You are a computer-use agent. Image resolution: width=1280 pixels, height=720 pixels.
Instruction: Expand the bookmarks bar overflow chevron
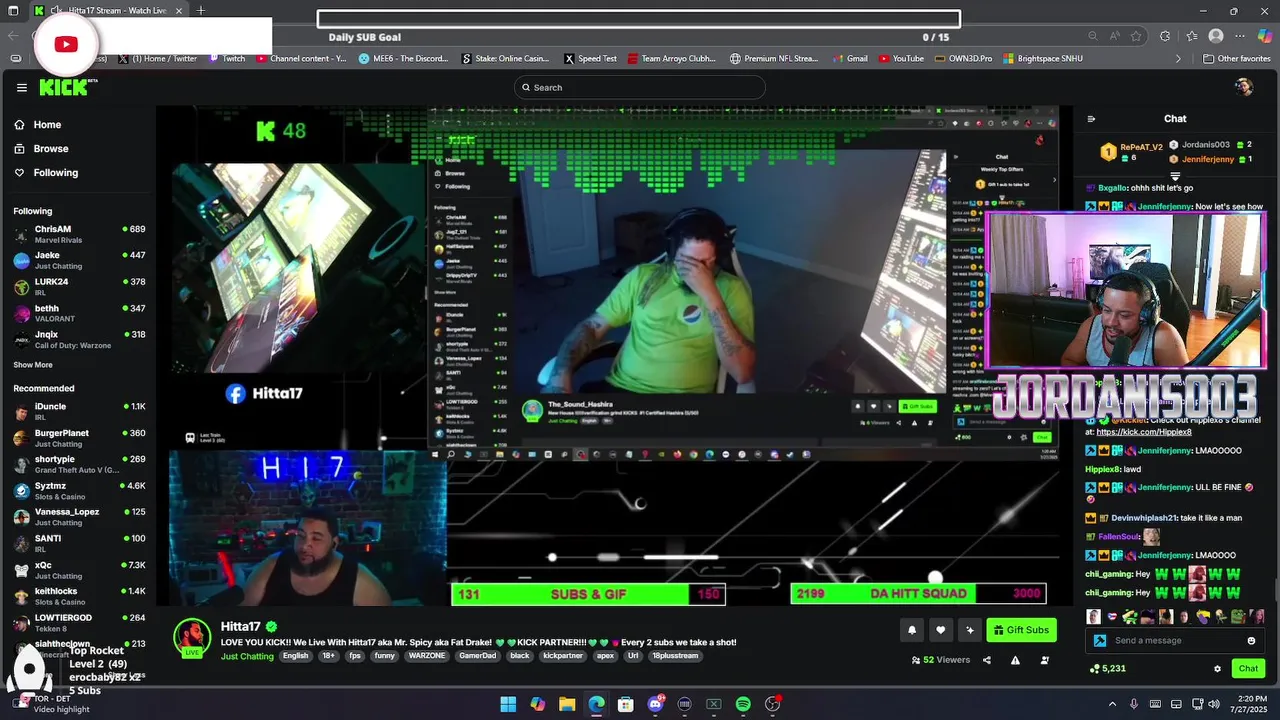coord(1177,59)
